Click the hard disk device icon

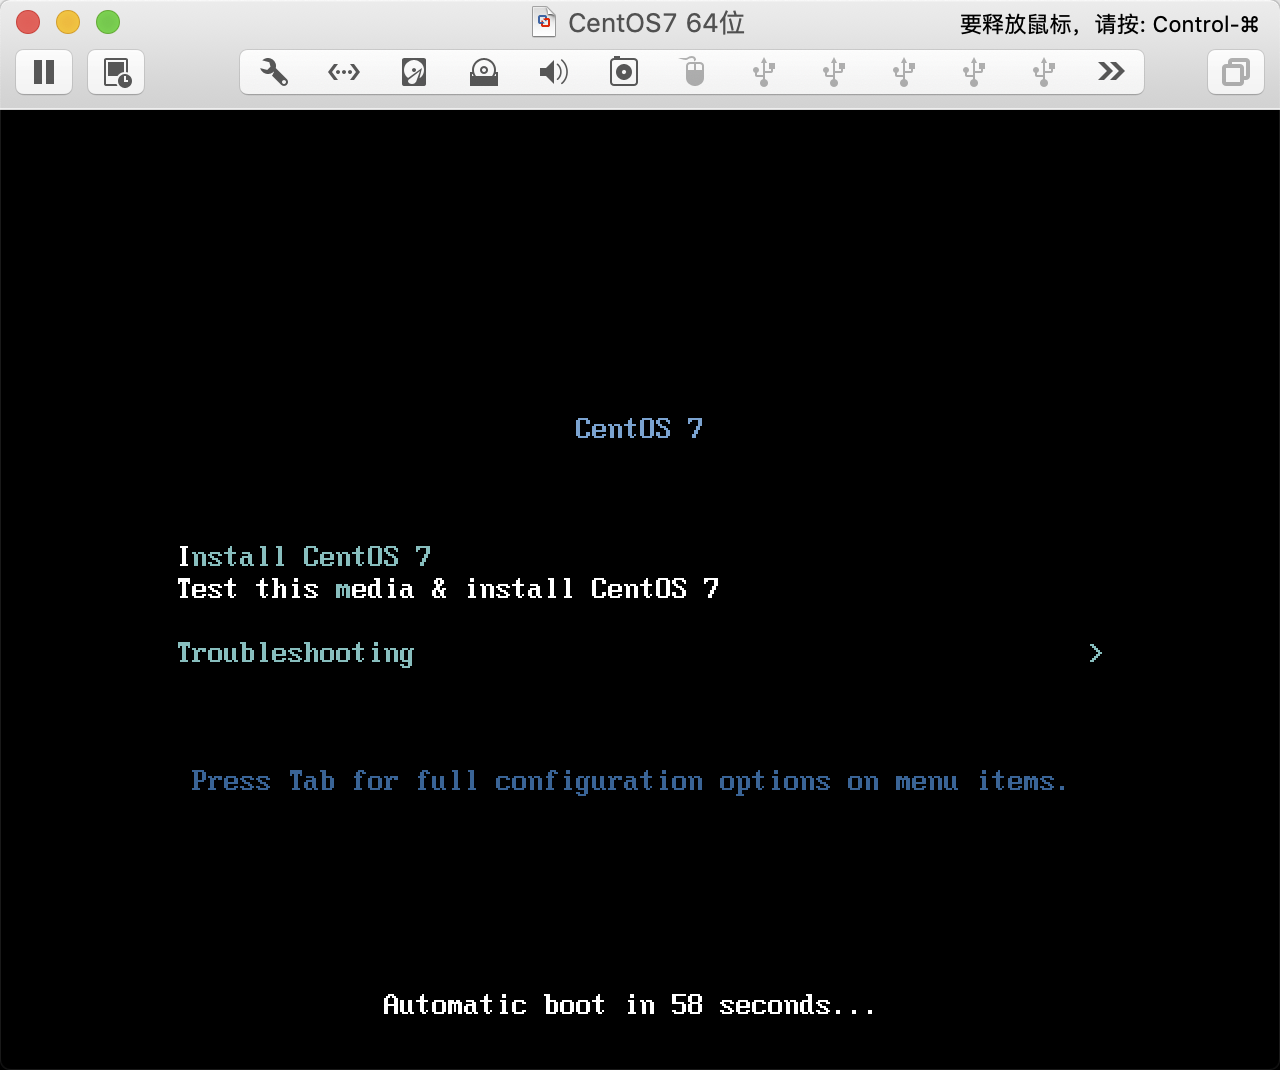click(x=414, y=72)
